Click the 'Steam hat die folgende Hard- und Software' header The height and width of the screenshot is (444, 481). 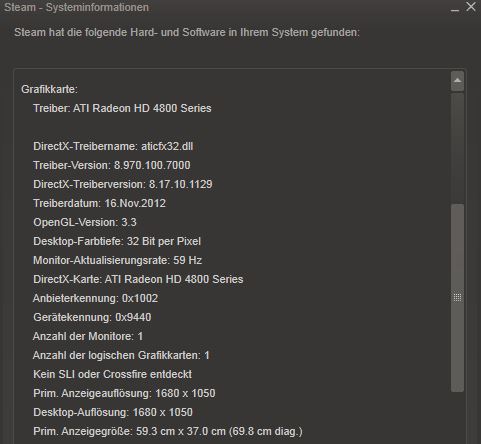[x=187, y=33]
